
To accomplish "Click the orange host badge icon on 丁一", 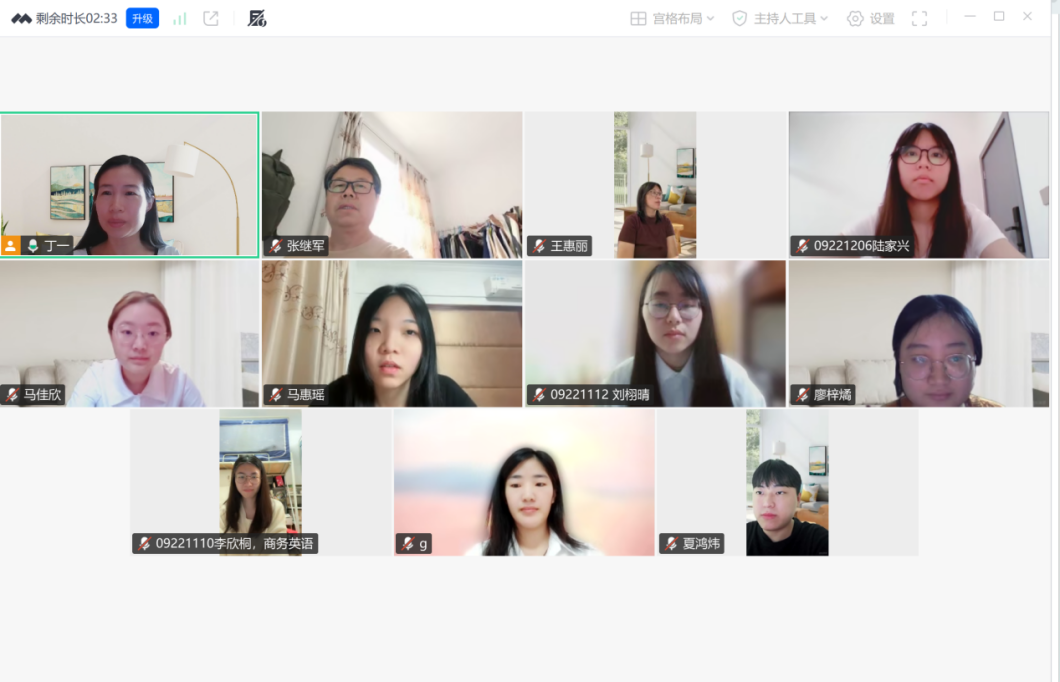I will [11, 246].
